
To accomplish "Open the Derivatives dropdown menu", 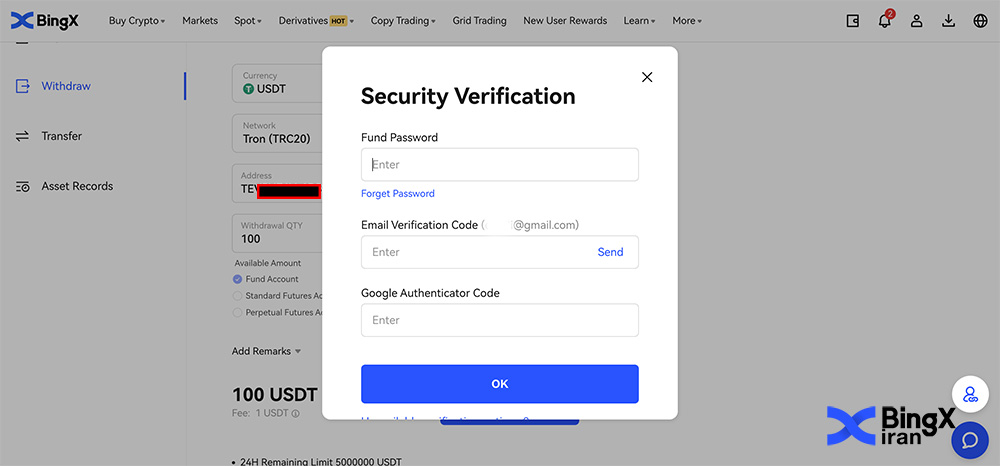I will coord(318,20).
